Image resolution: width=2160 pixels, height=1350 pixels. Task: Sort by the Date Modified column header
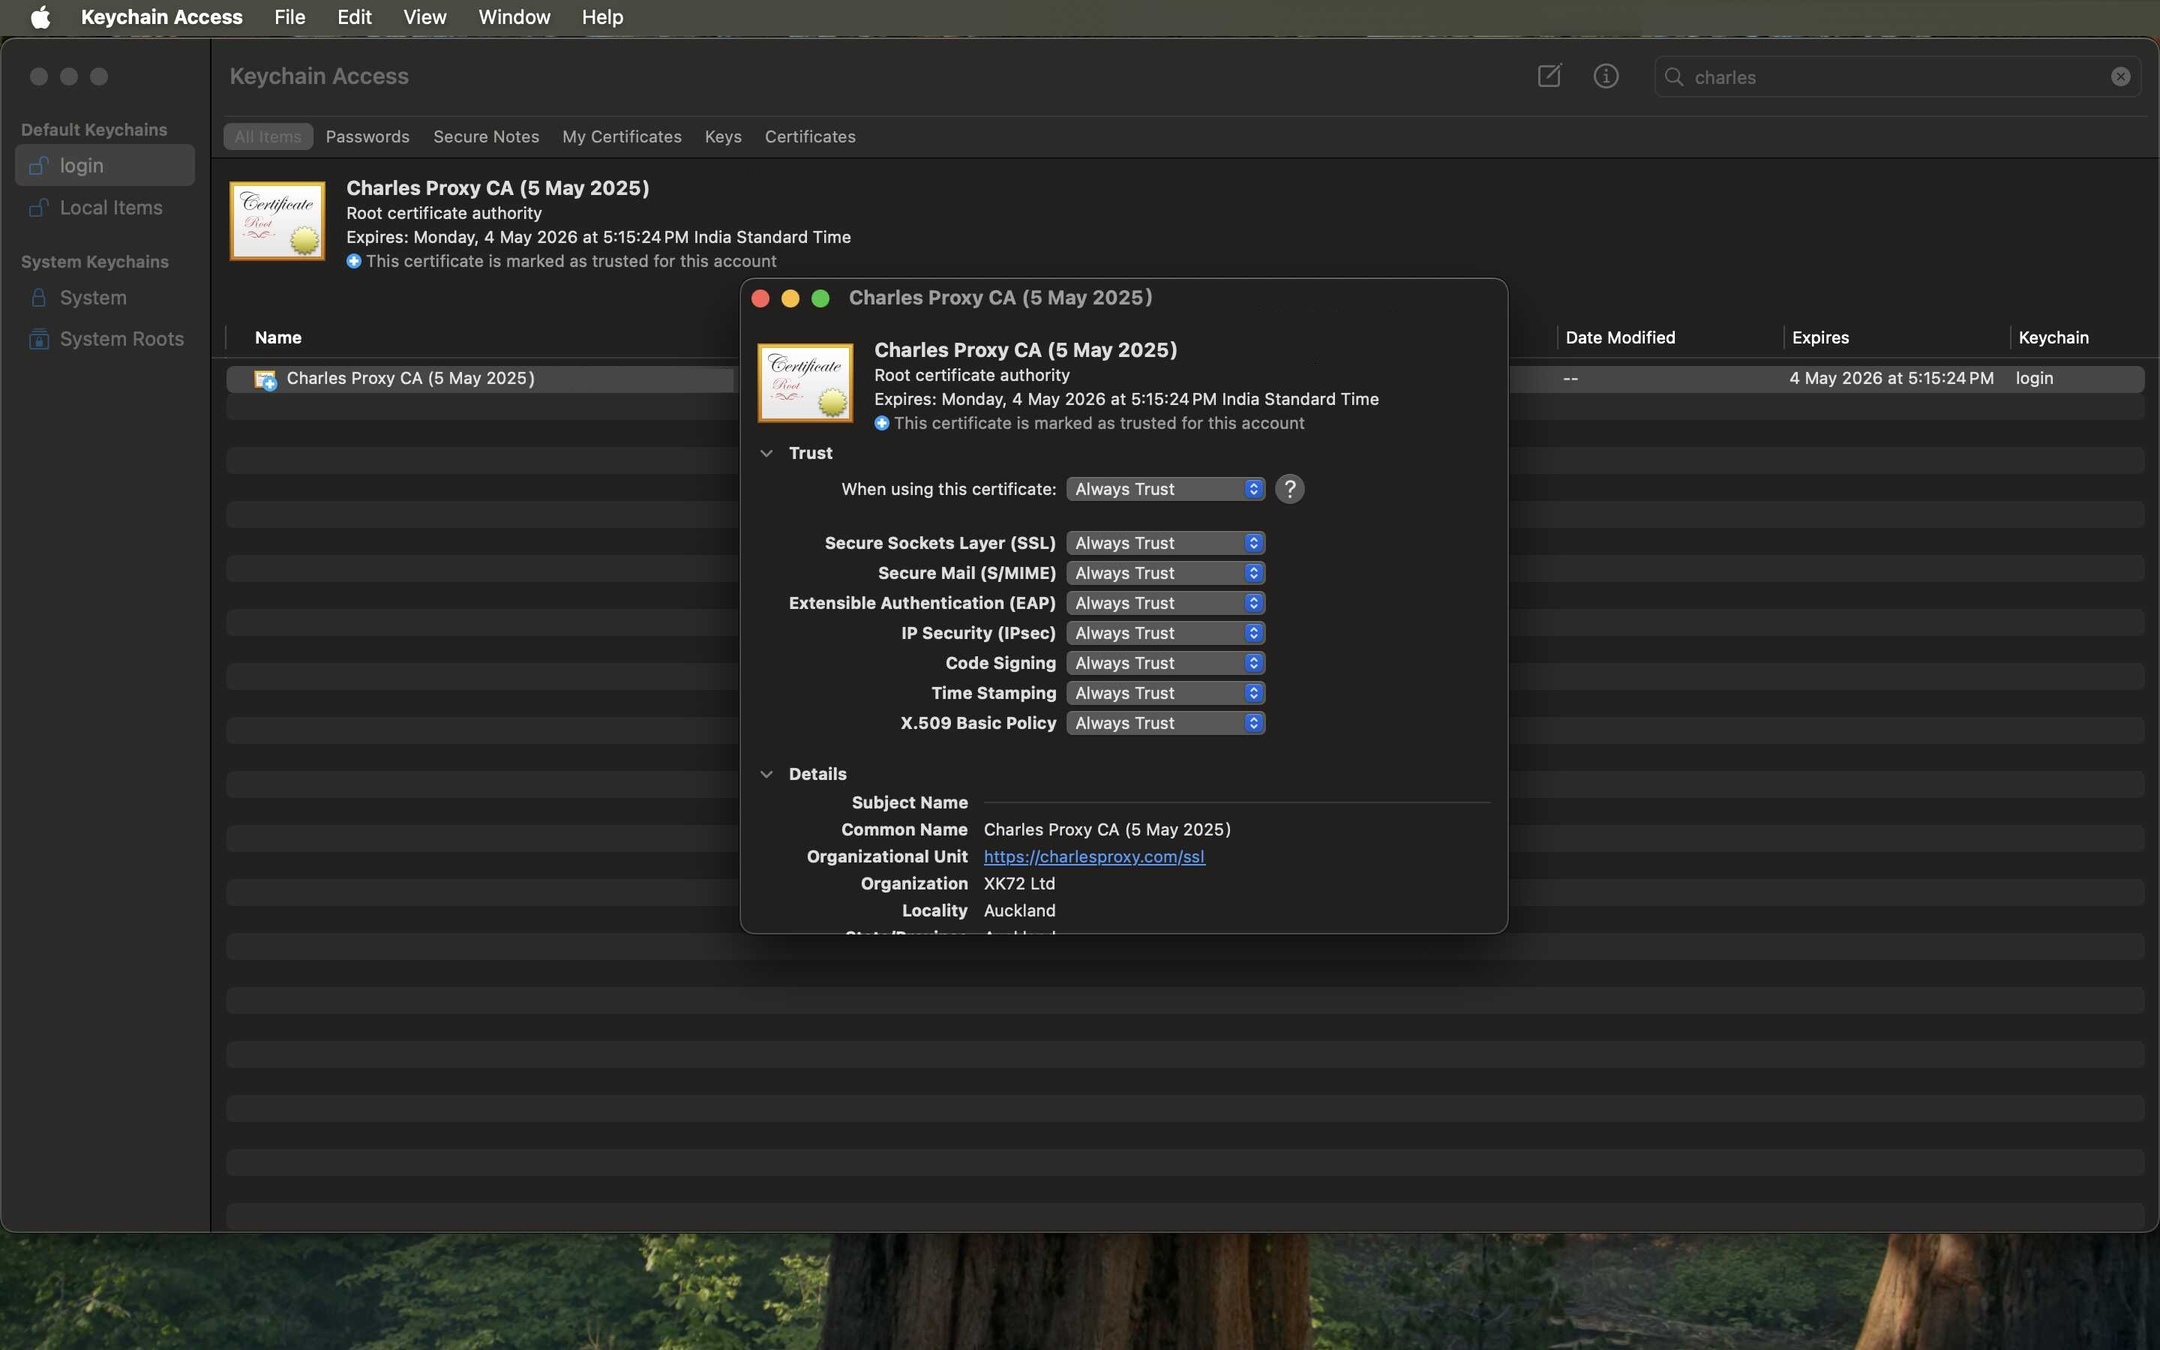[x=1620, y=338]
